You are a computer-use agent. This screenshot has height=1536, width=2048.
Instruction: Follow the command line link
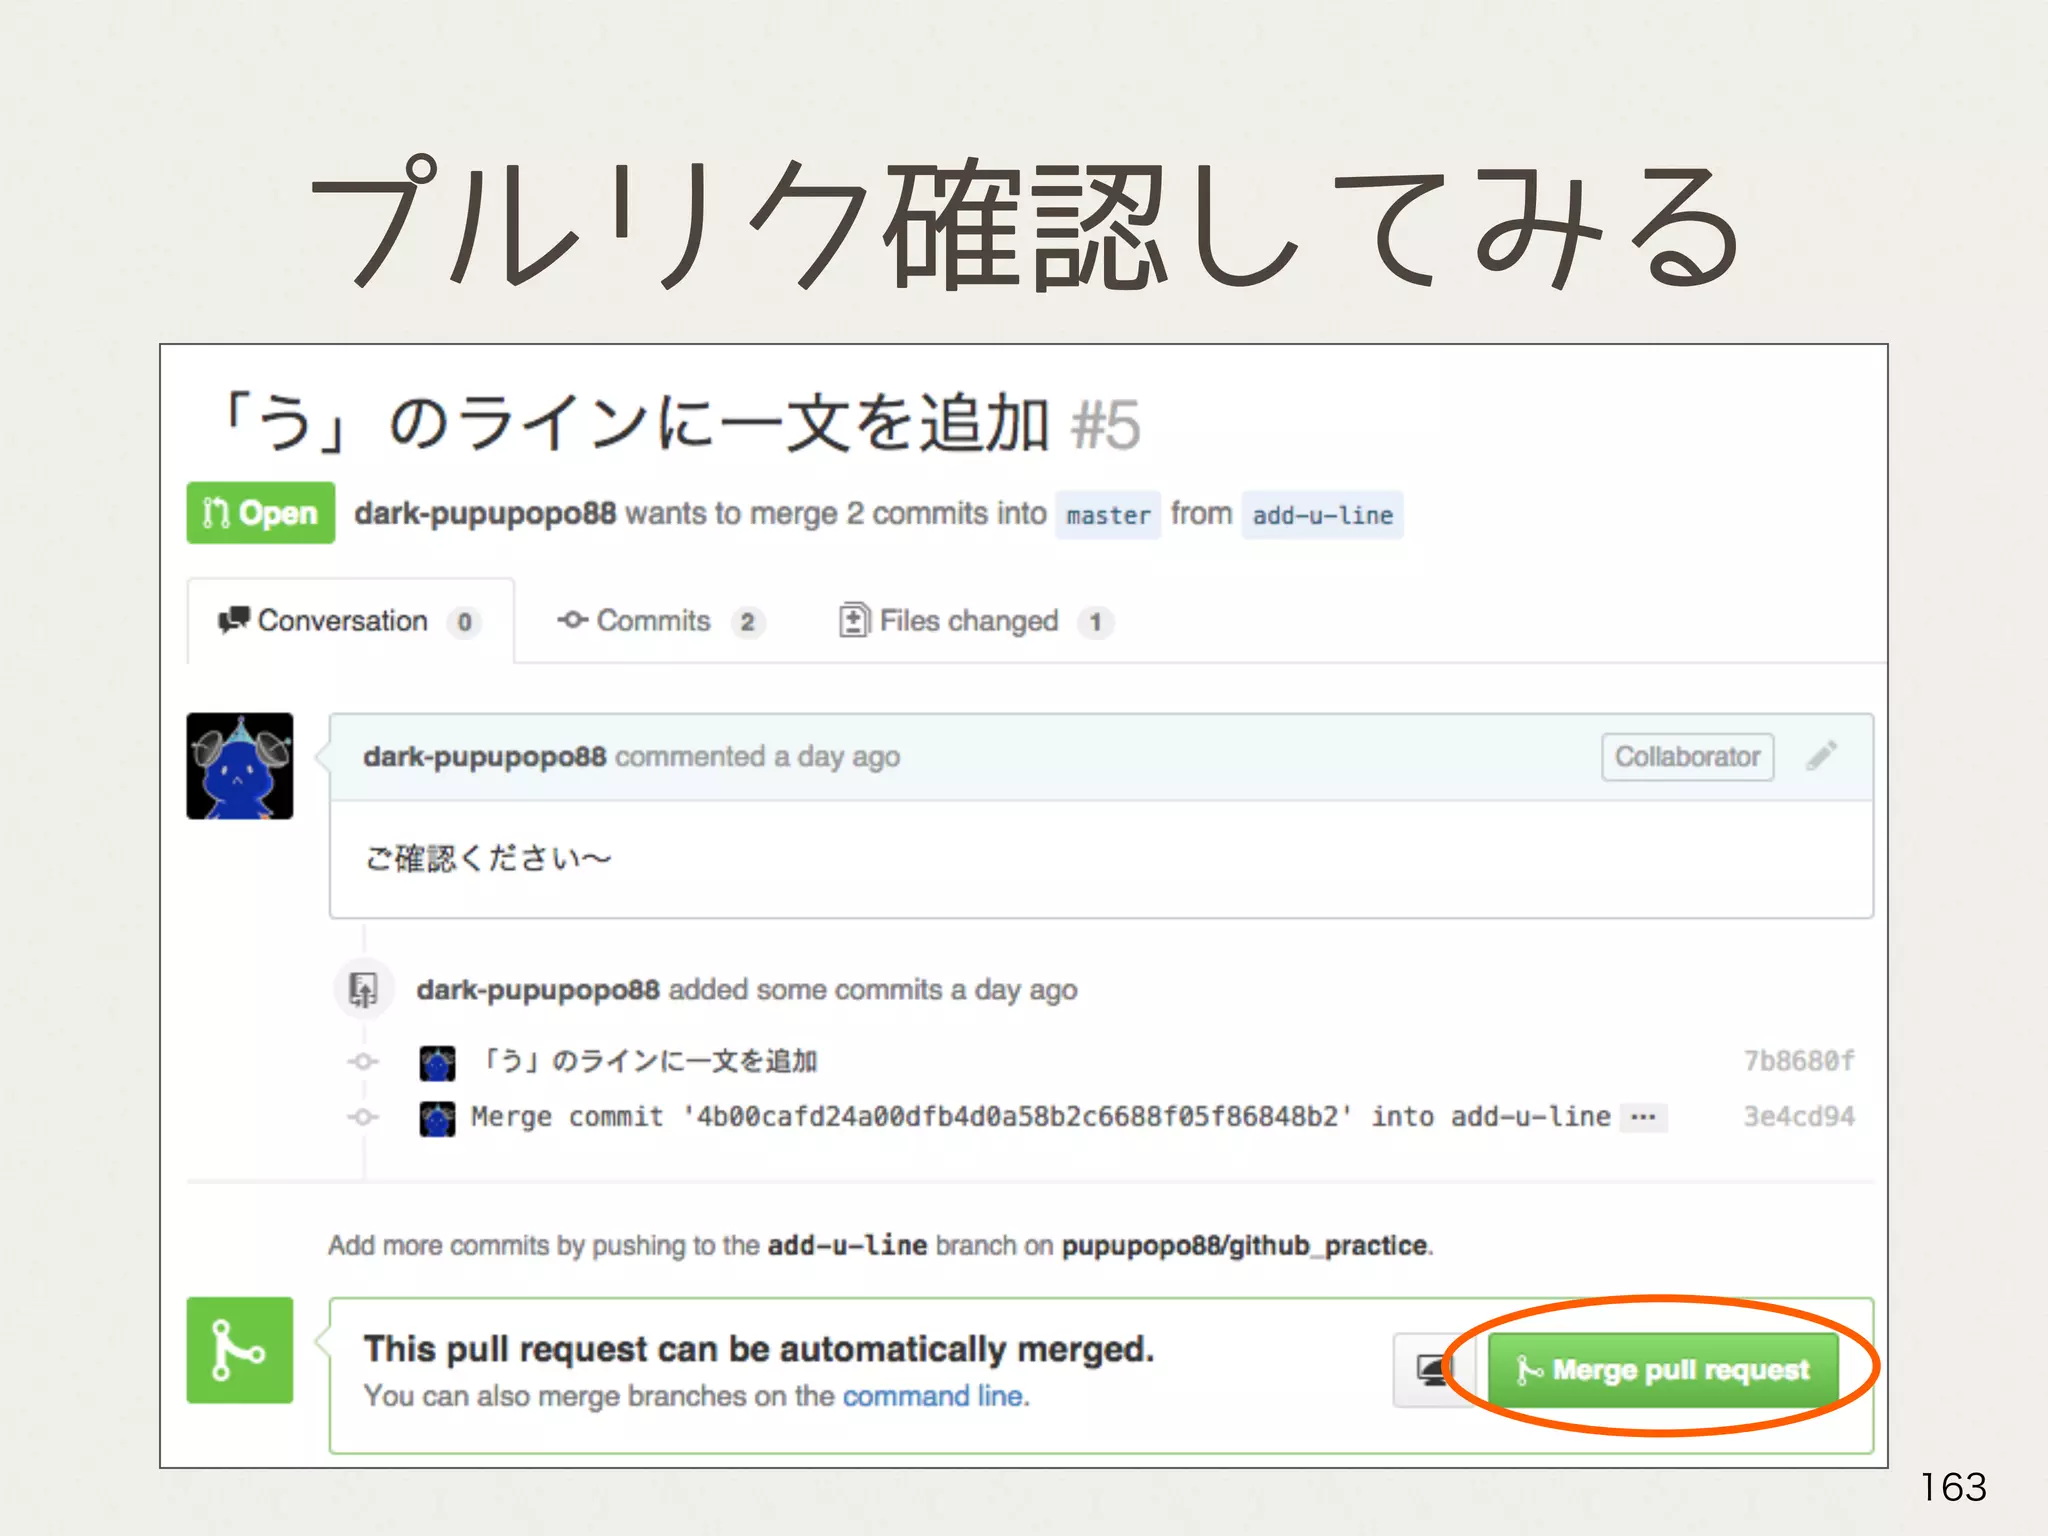coord(934,1396)
